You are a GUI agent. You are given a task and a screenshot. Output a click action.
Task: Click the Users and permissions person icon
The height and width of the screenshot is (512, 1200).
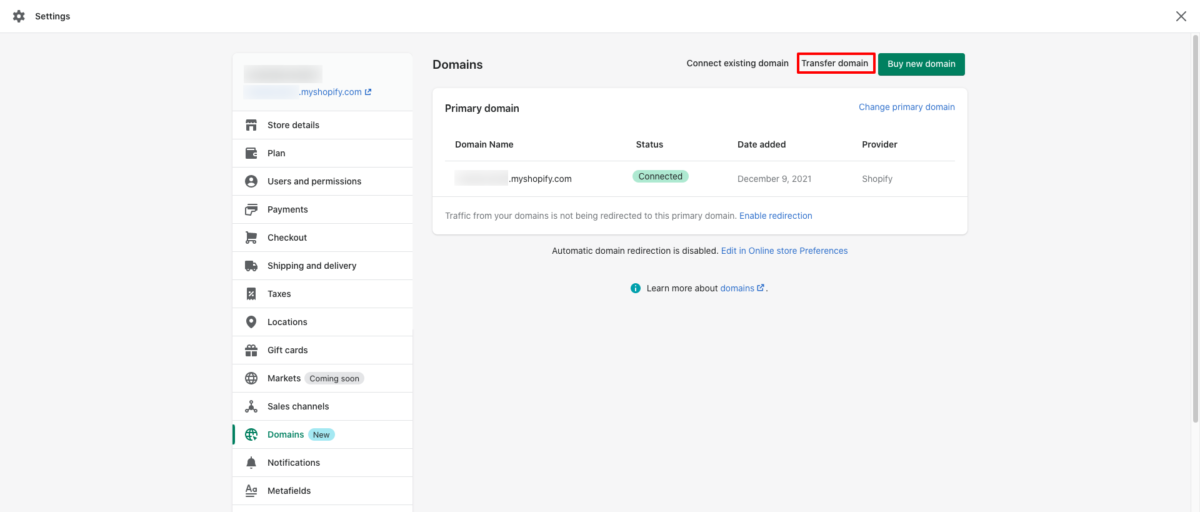[x=251, y=181]
